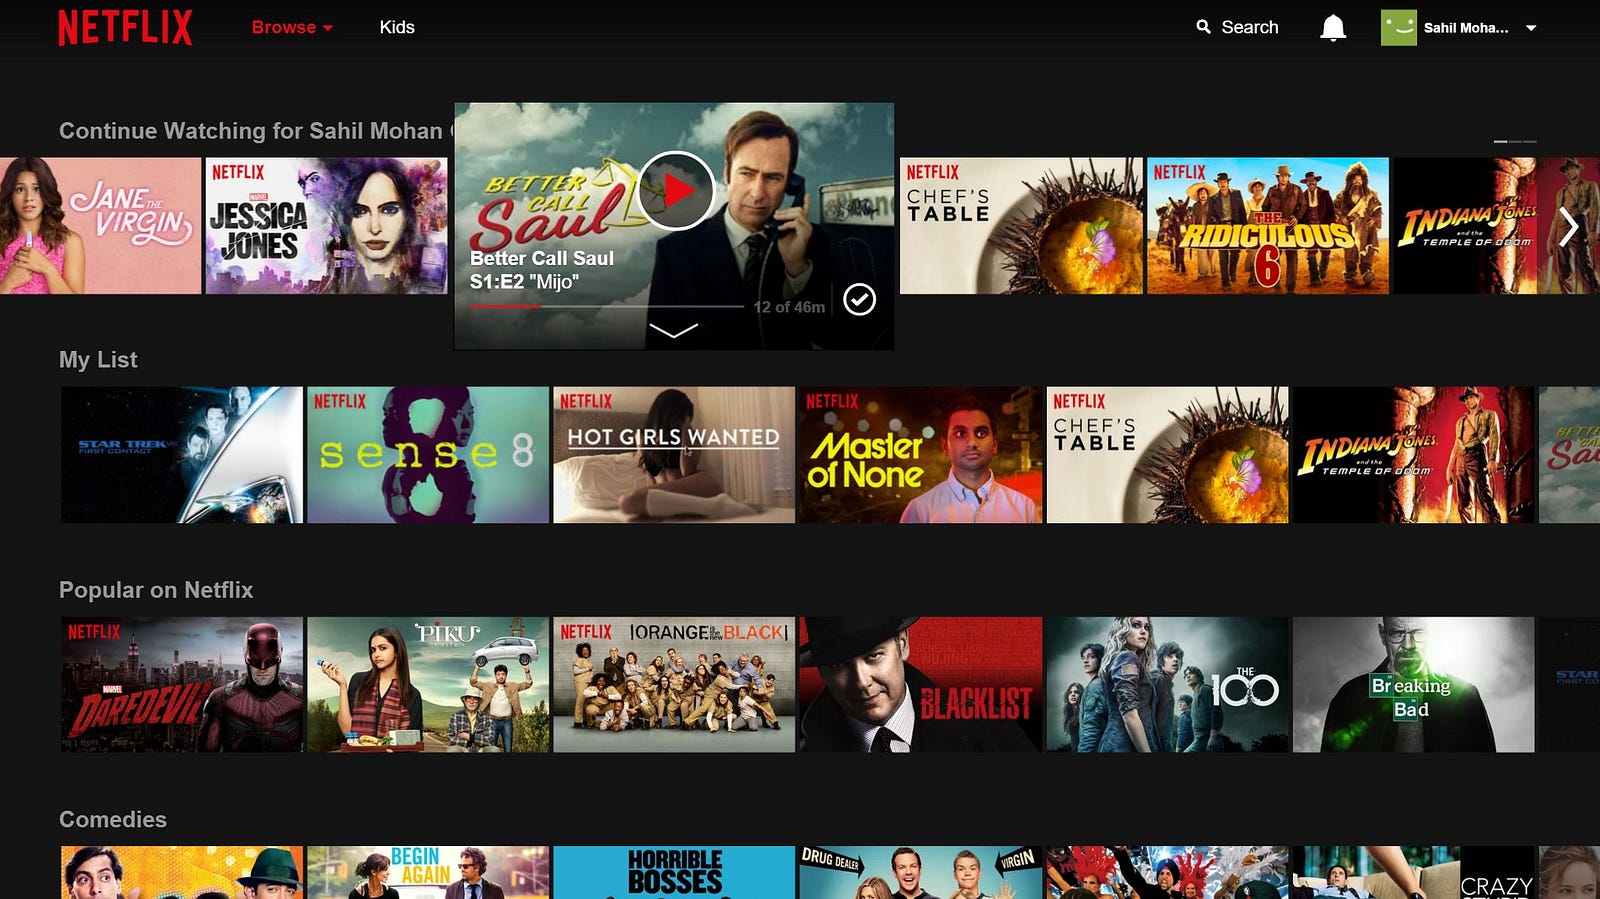
Task: Switch to the Kids section
Action: tap(397, 28)
